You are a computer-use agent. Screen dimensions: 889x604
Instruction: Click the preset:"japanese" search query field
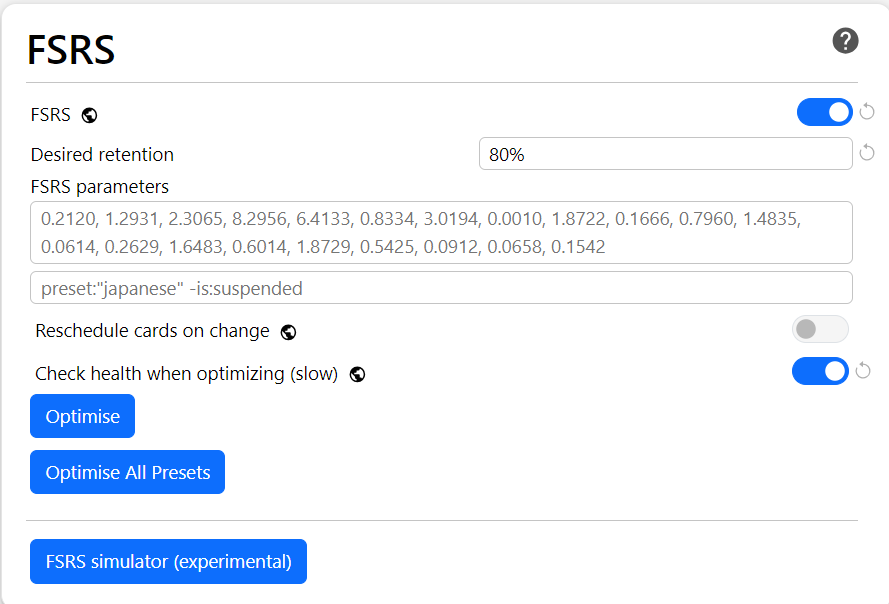click(x=441, y=288)
